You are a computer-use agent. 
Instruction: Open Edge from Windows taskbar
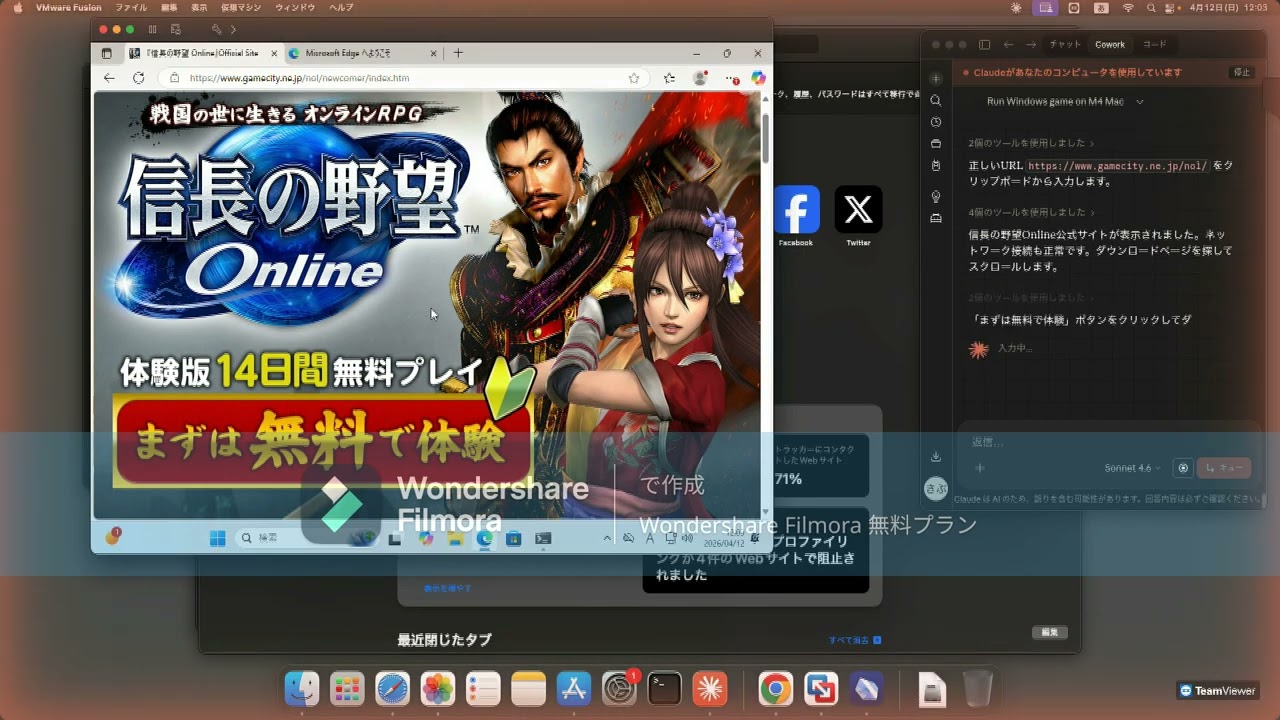(484, 538)
